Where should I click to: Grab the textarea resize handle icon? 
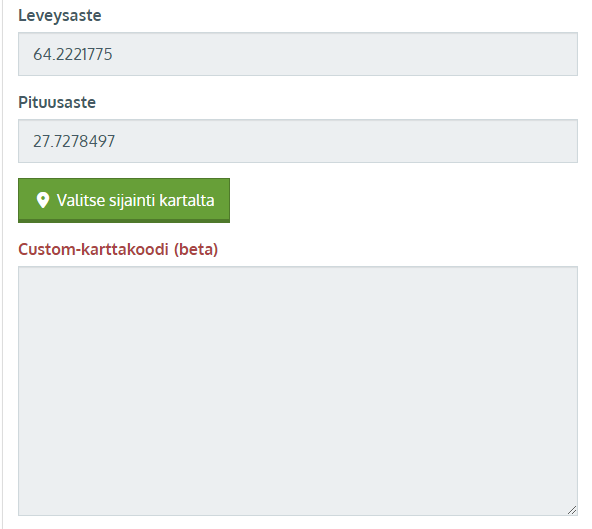pyautogui.click(x=572, y=510)
